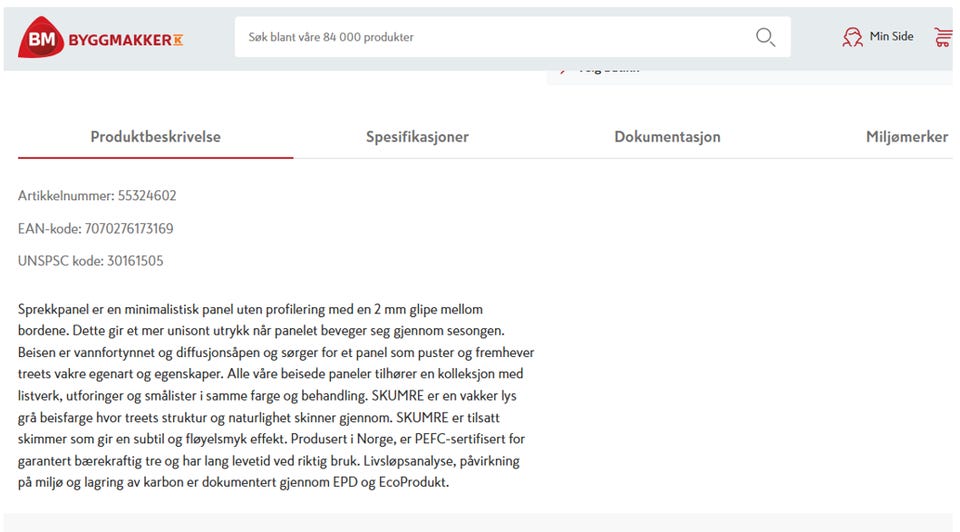Open the Dokumentasjon tab
960x532 pixels.
point(667,137)
